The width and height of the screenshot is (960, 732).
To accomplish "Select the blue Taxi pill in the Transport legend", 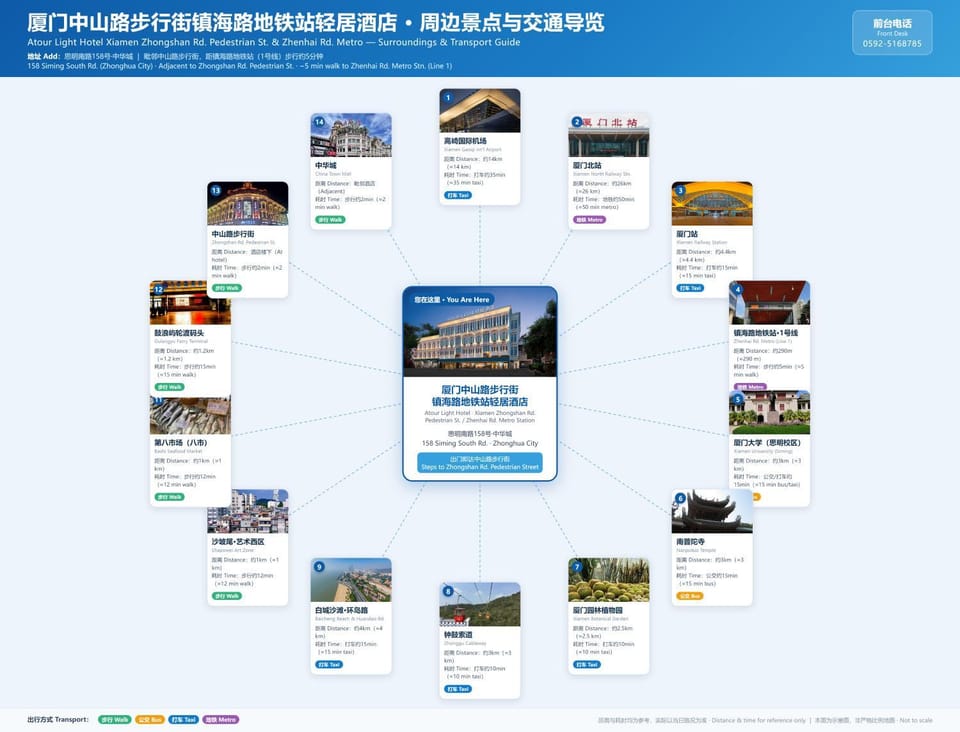I will point(184,720).
